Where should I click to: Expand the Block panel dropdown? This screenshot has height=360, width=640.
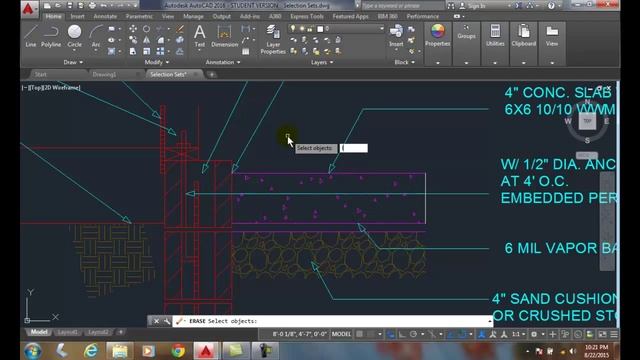pos(404,62)
